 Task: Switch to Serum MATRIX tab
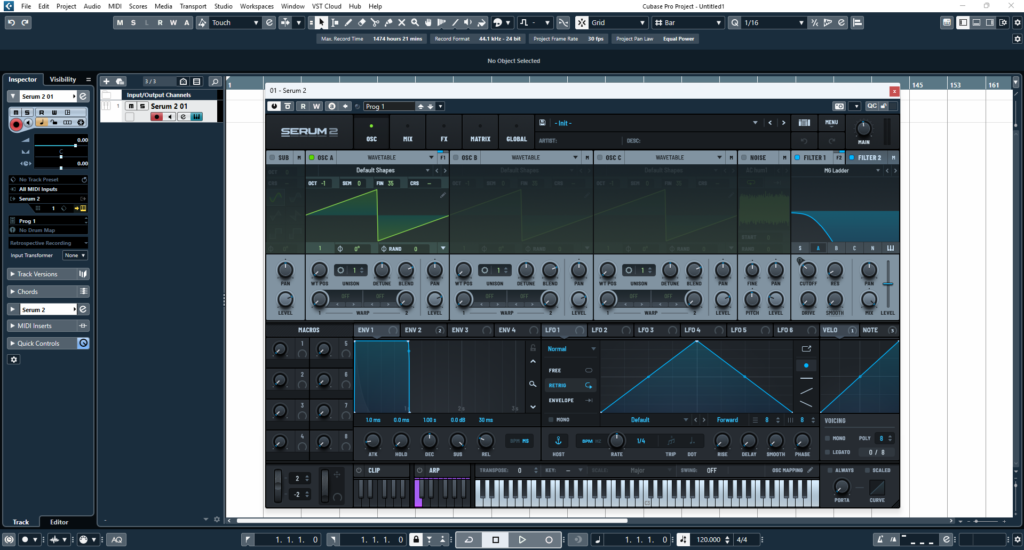point(480,132)
